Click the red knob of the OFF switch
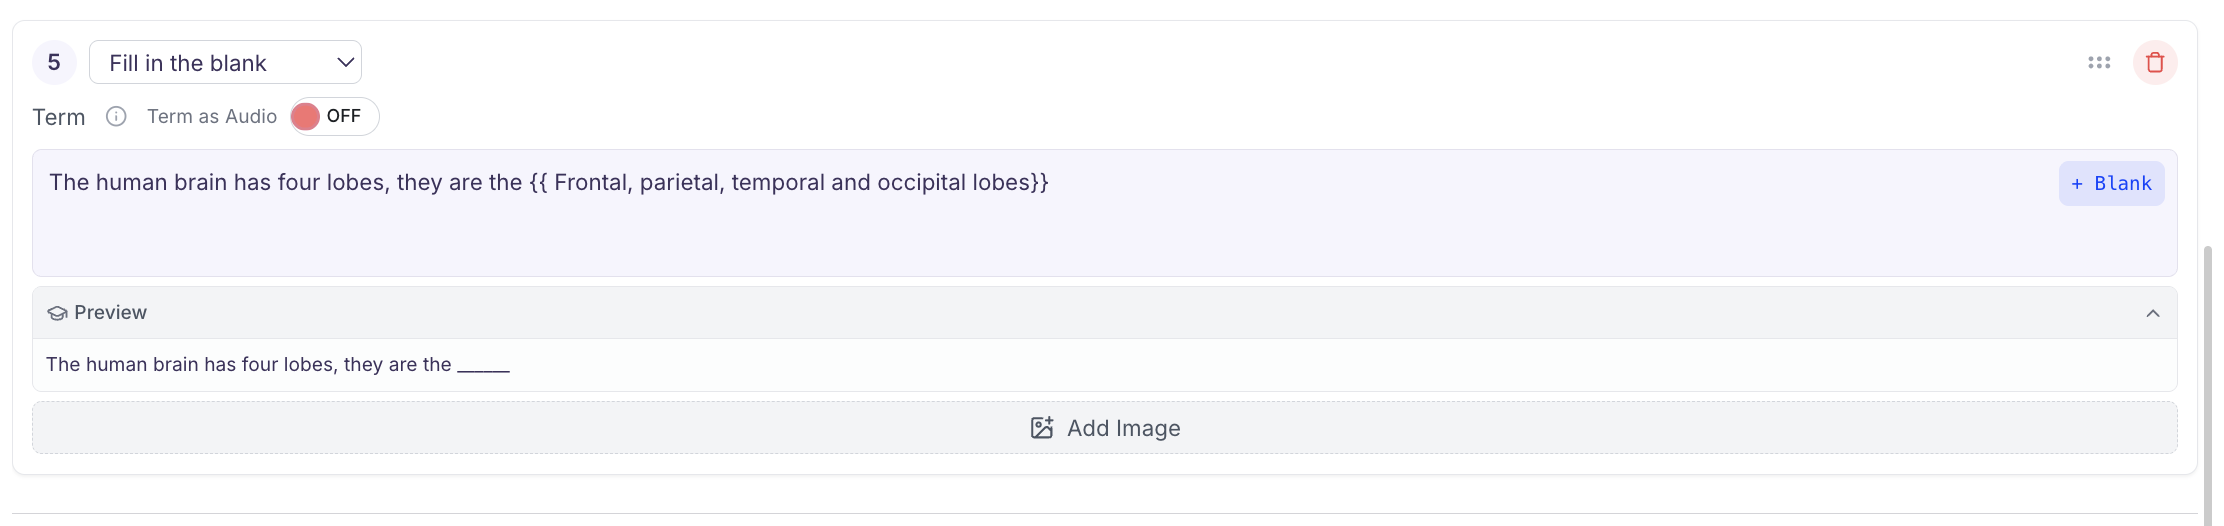Screen dimensions: 2224x526 point(306,117)
